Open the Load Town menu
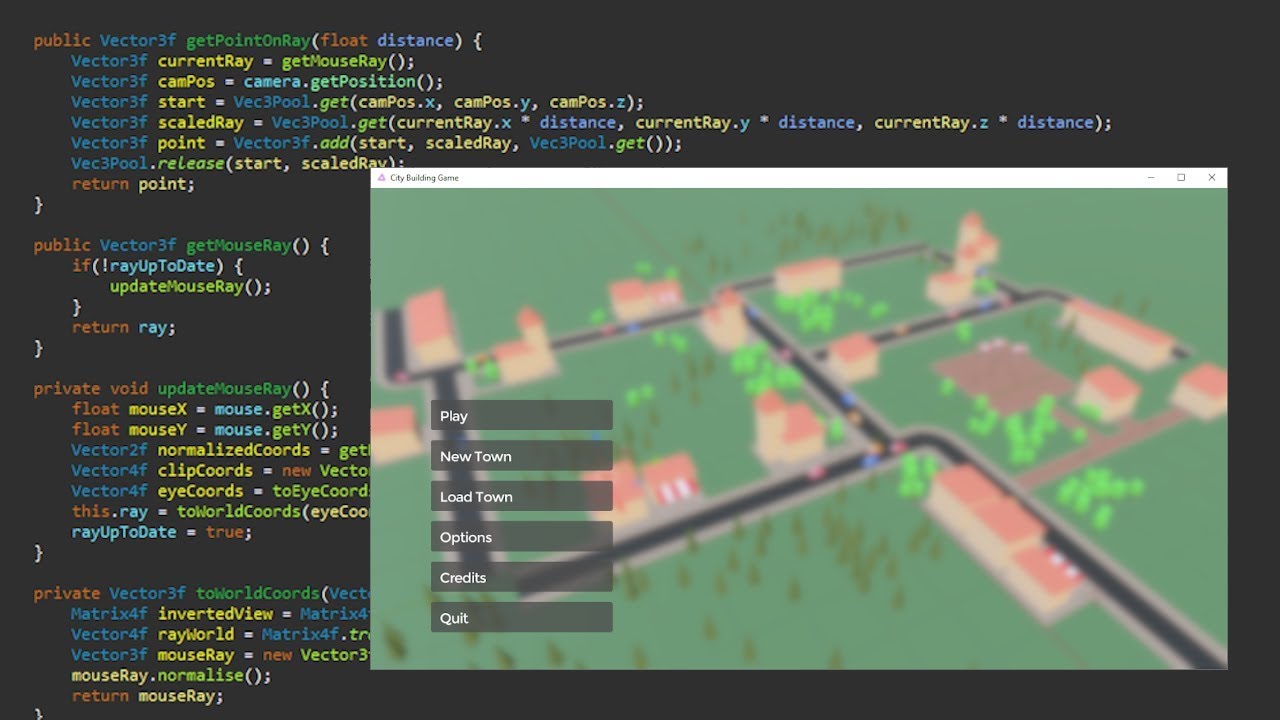Viewport: 1280px width, 720px height. click(521, 497)
